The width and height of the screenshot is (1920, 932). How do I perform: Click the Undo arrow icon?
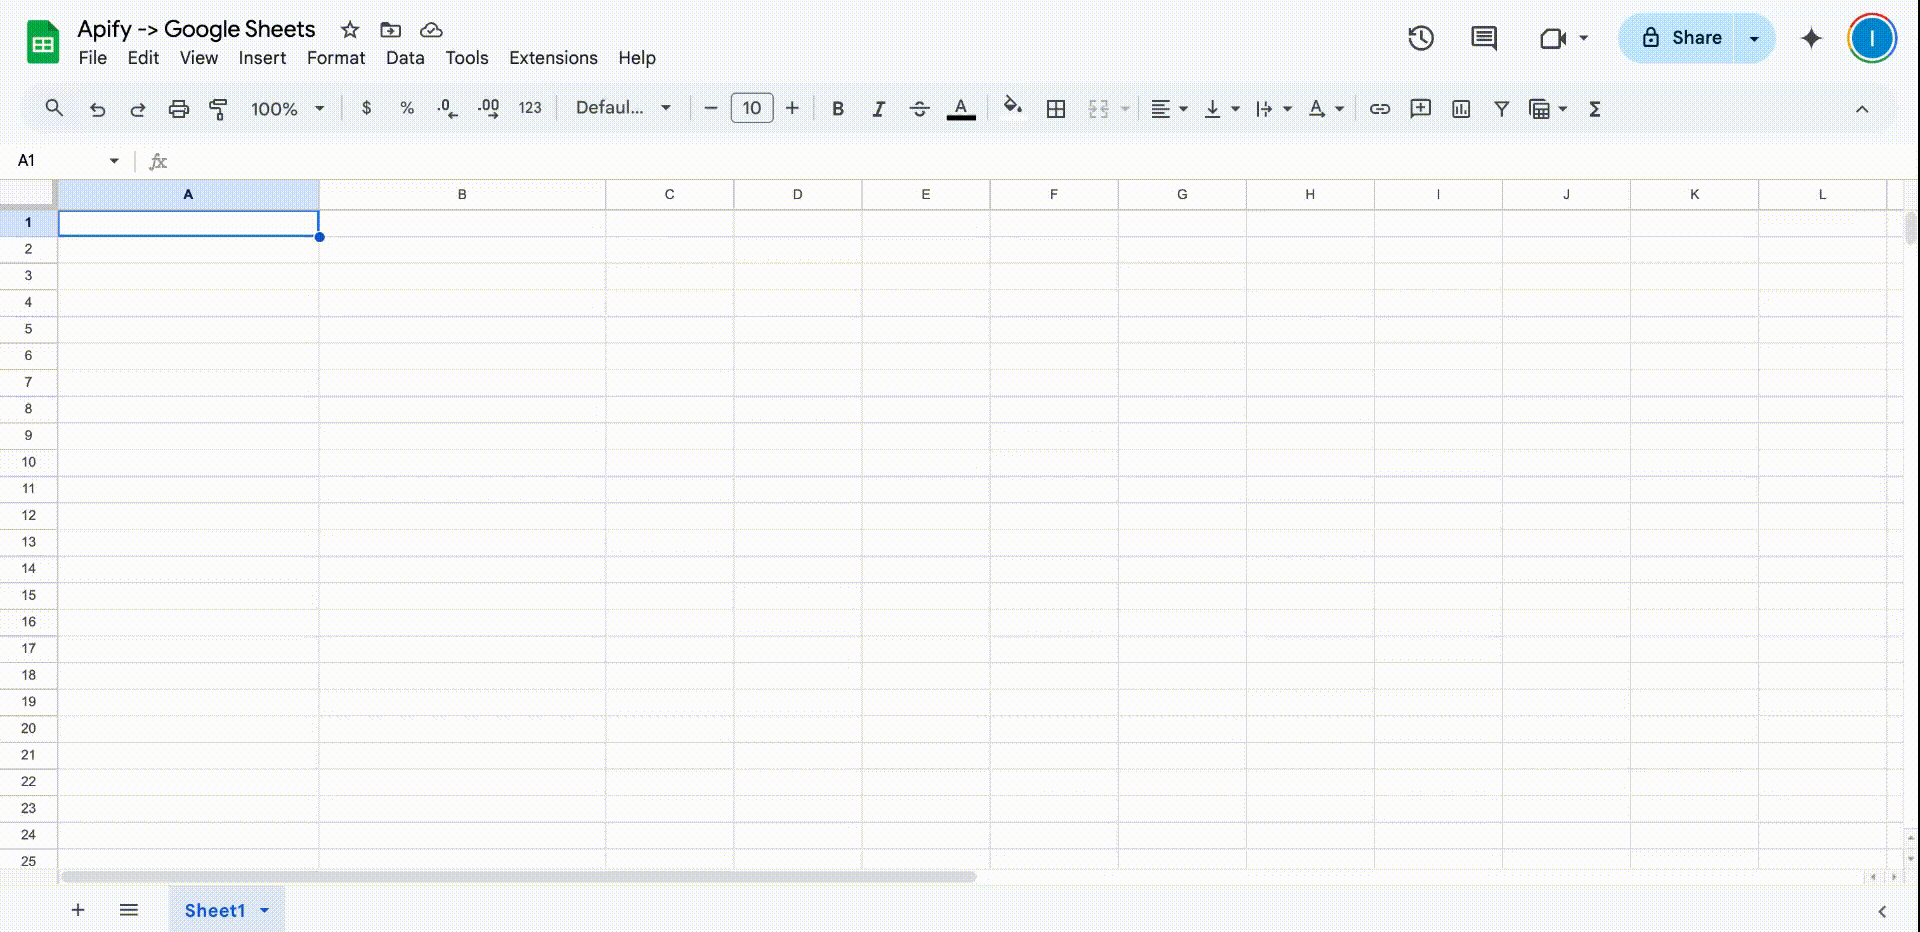(97, 109)
